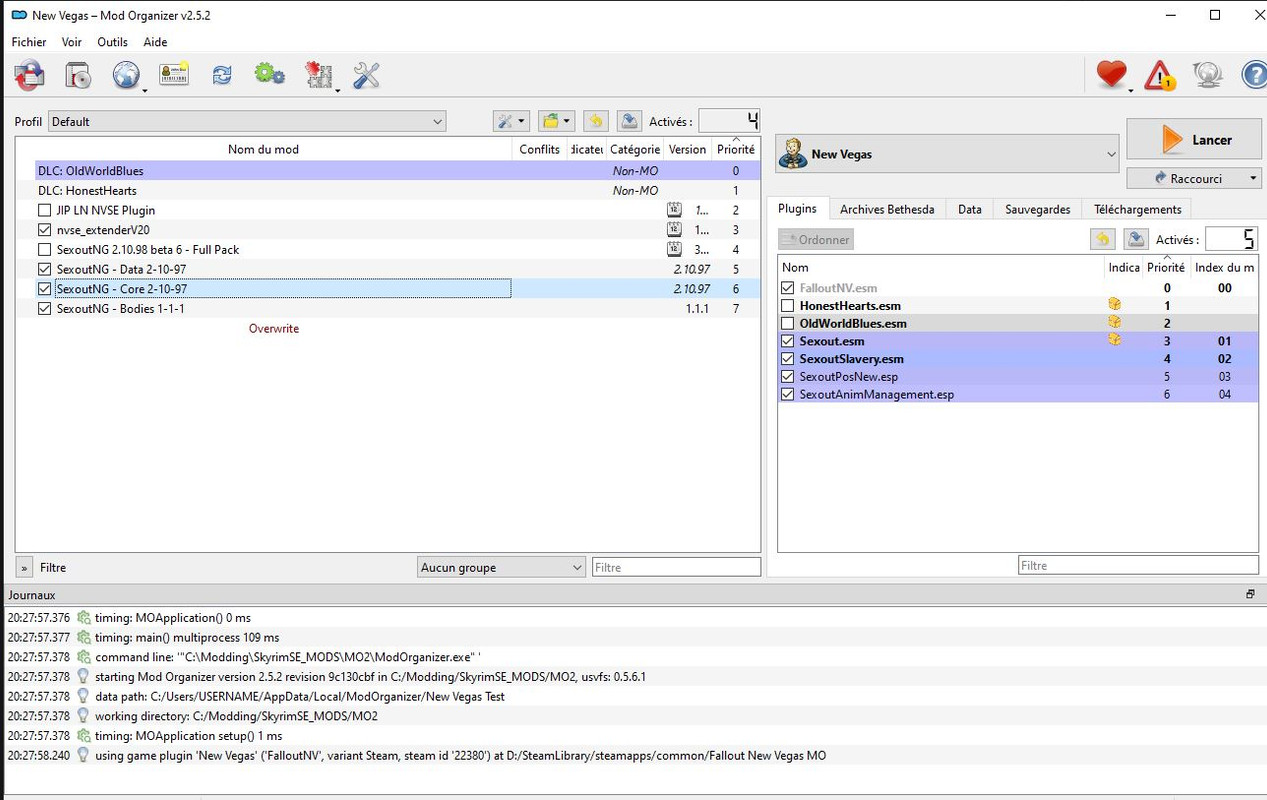Viewport: 1267px width, 800px height.
Task: Sort by Nom du mod column header
Action: (x=263, y=149)
